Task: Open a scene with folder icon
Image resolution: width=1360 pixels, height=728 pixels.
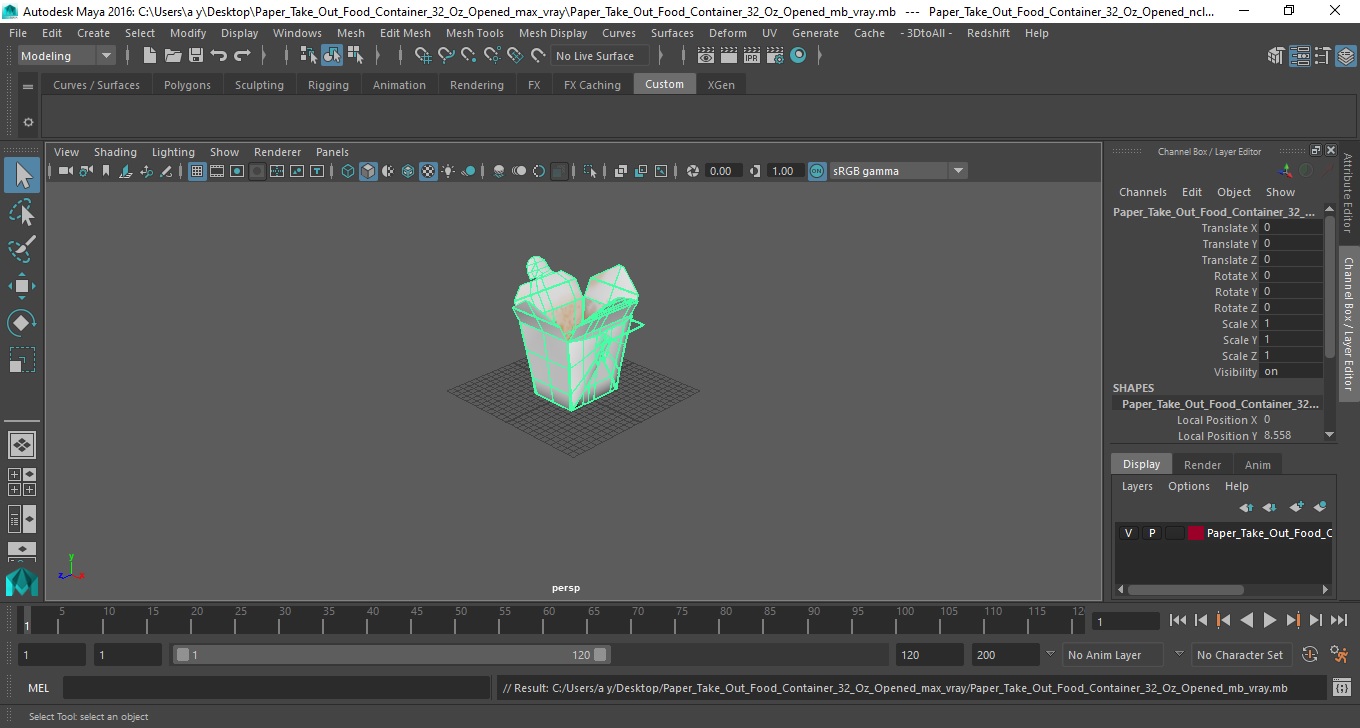Action: coord(173,56)
